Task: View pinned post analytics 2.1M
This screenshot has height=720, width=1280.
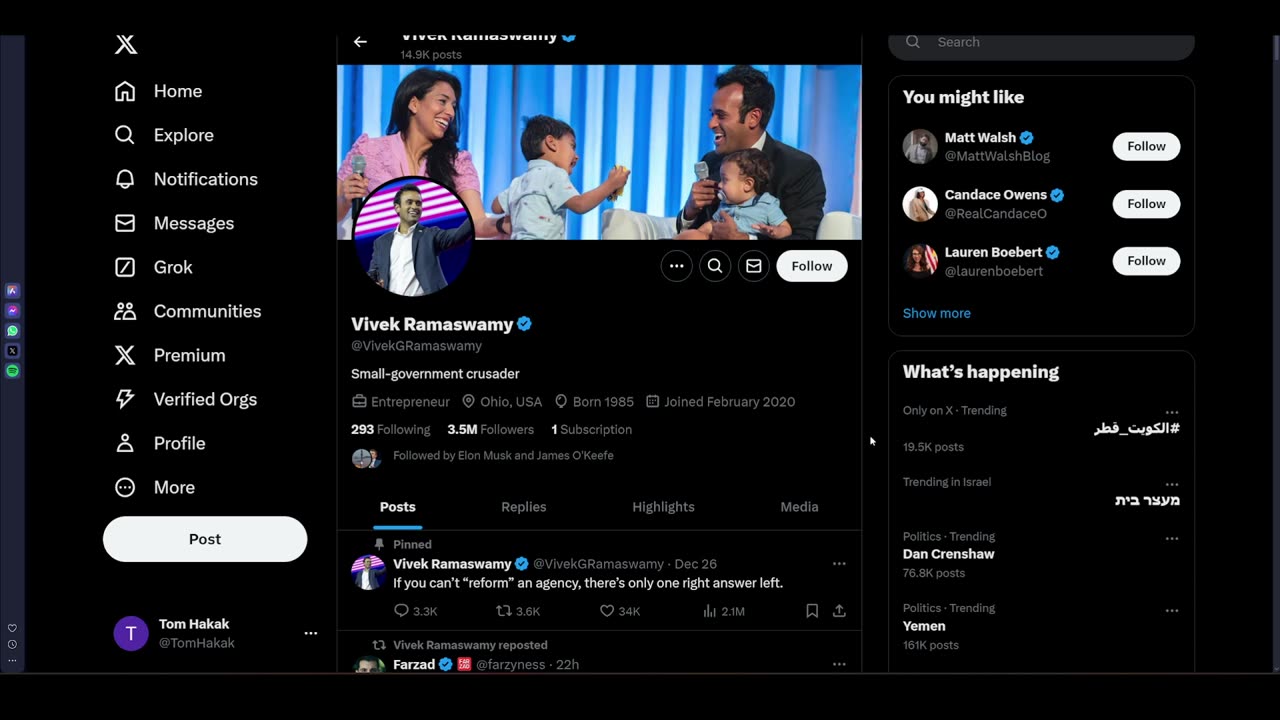Action: pos(724,611)
